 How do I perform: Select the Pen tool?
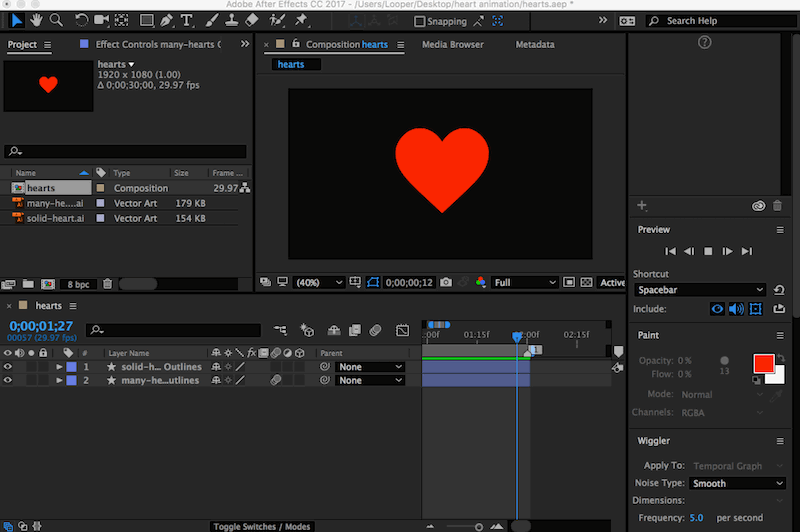(x=166, y=20)
